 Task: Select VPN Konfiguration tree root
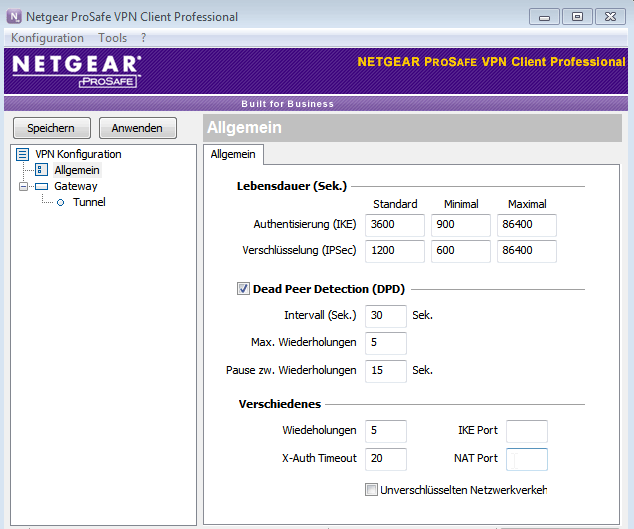tap(78, 154)
